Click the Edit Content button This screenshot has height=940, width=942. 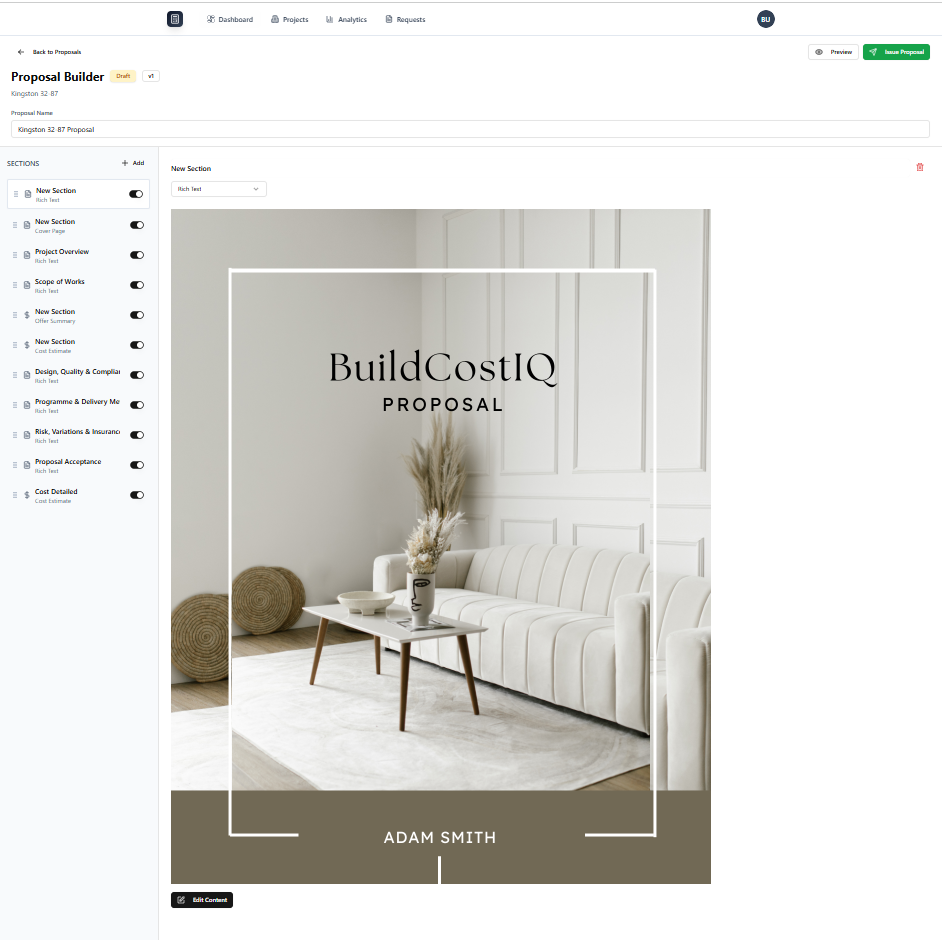202,900
